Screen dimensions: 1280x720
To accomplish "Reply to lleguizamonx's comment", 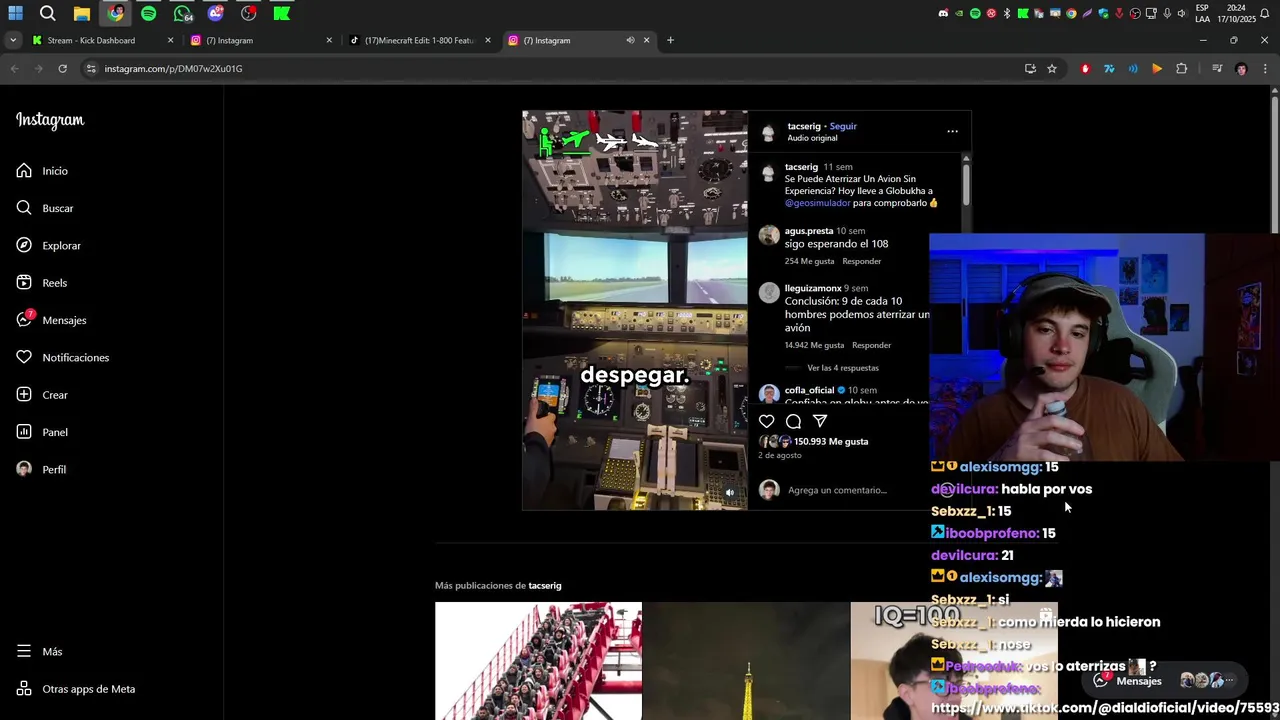I will (871, 345).
